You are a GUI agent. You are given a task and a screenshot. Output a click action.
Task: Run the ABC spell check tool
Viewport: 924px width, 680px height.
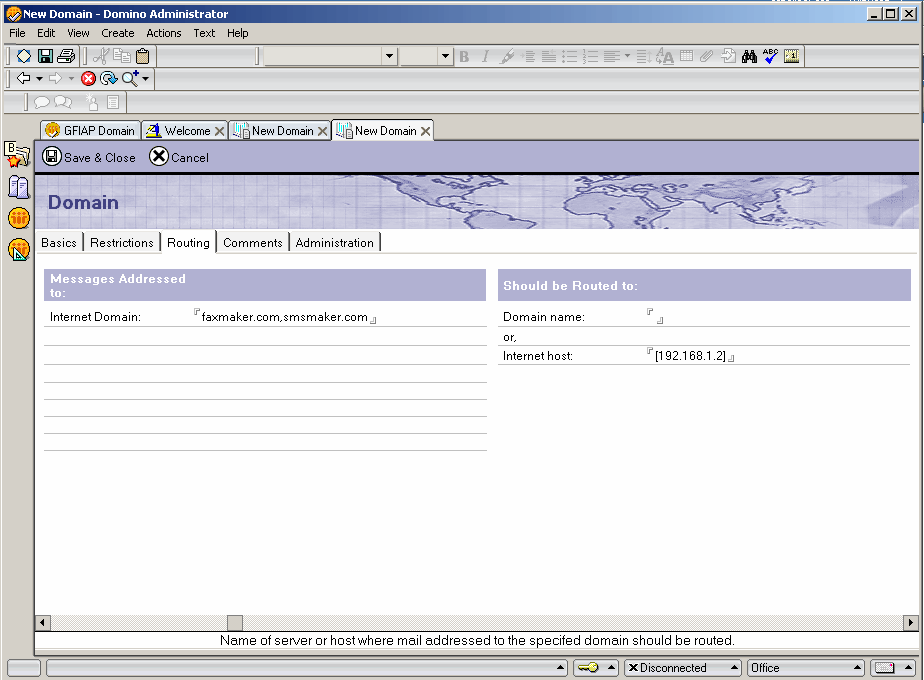(770, 56)
